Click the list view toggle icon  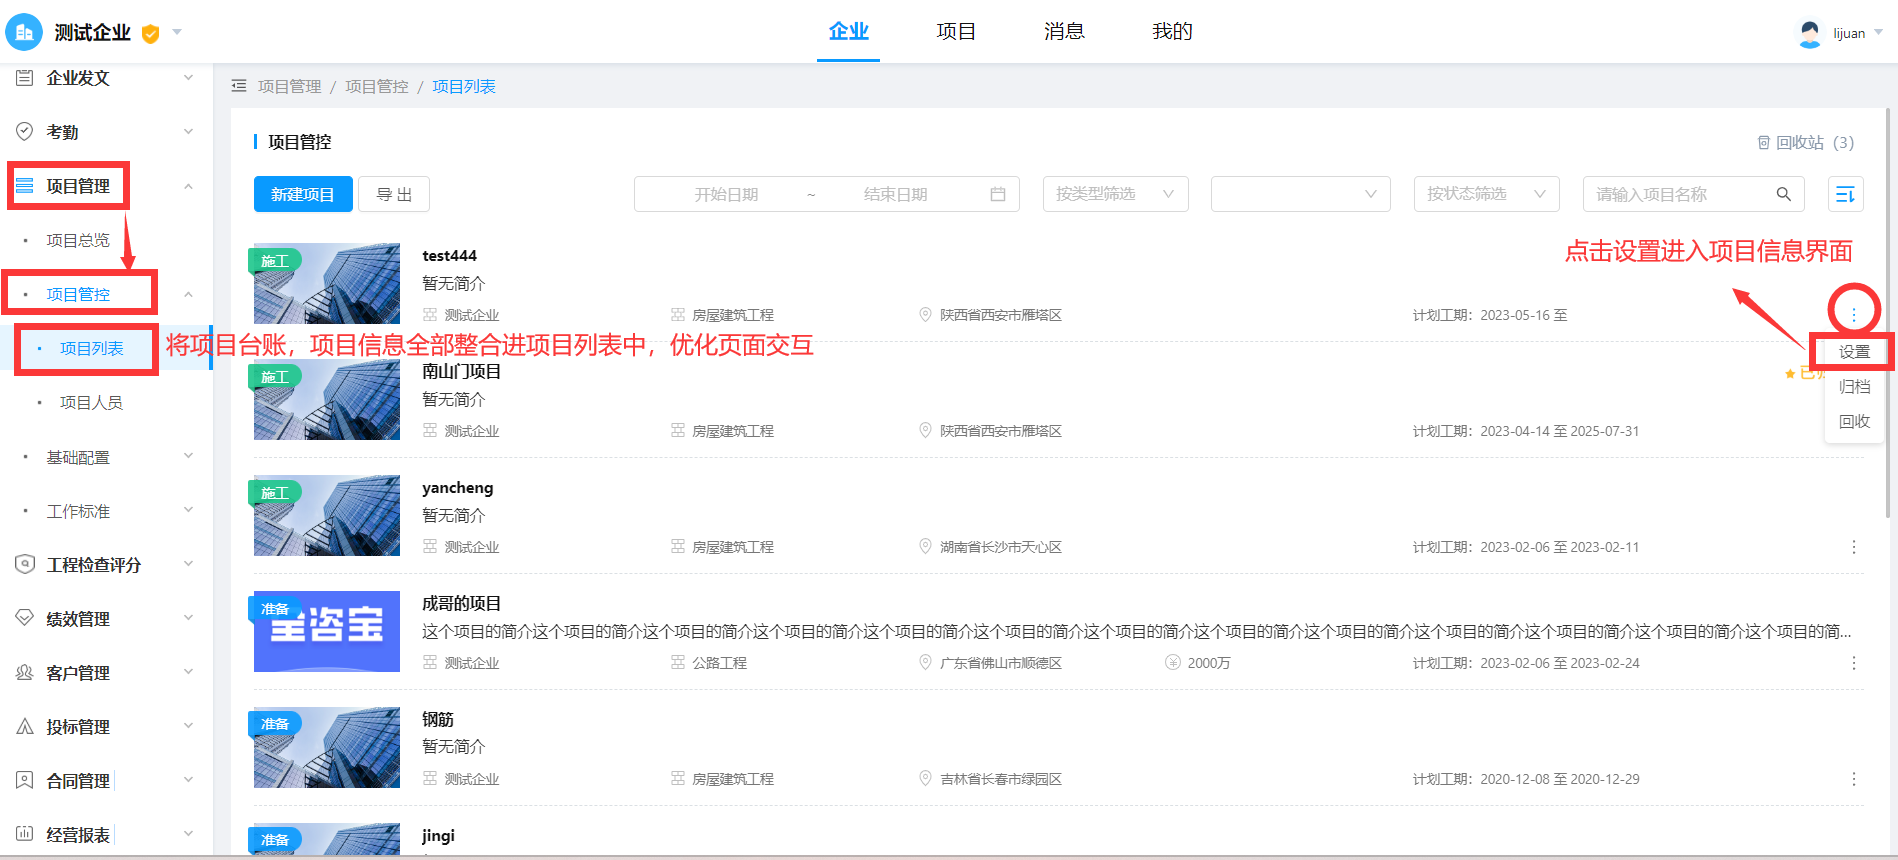[1846, 194]
